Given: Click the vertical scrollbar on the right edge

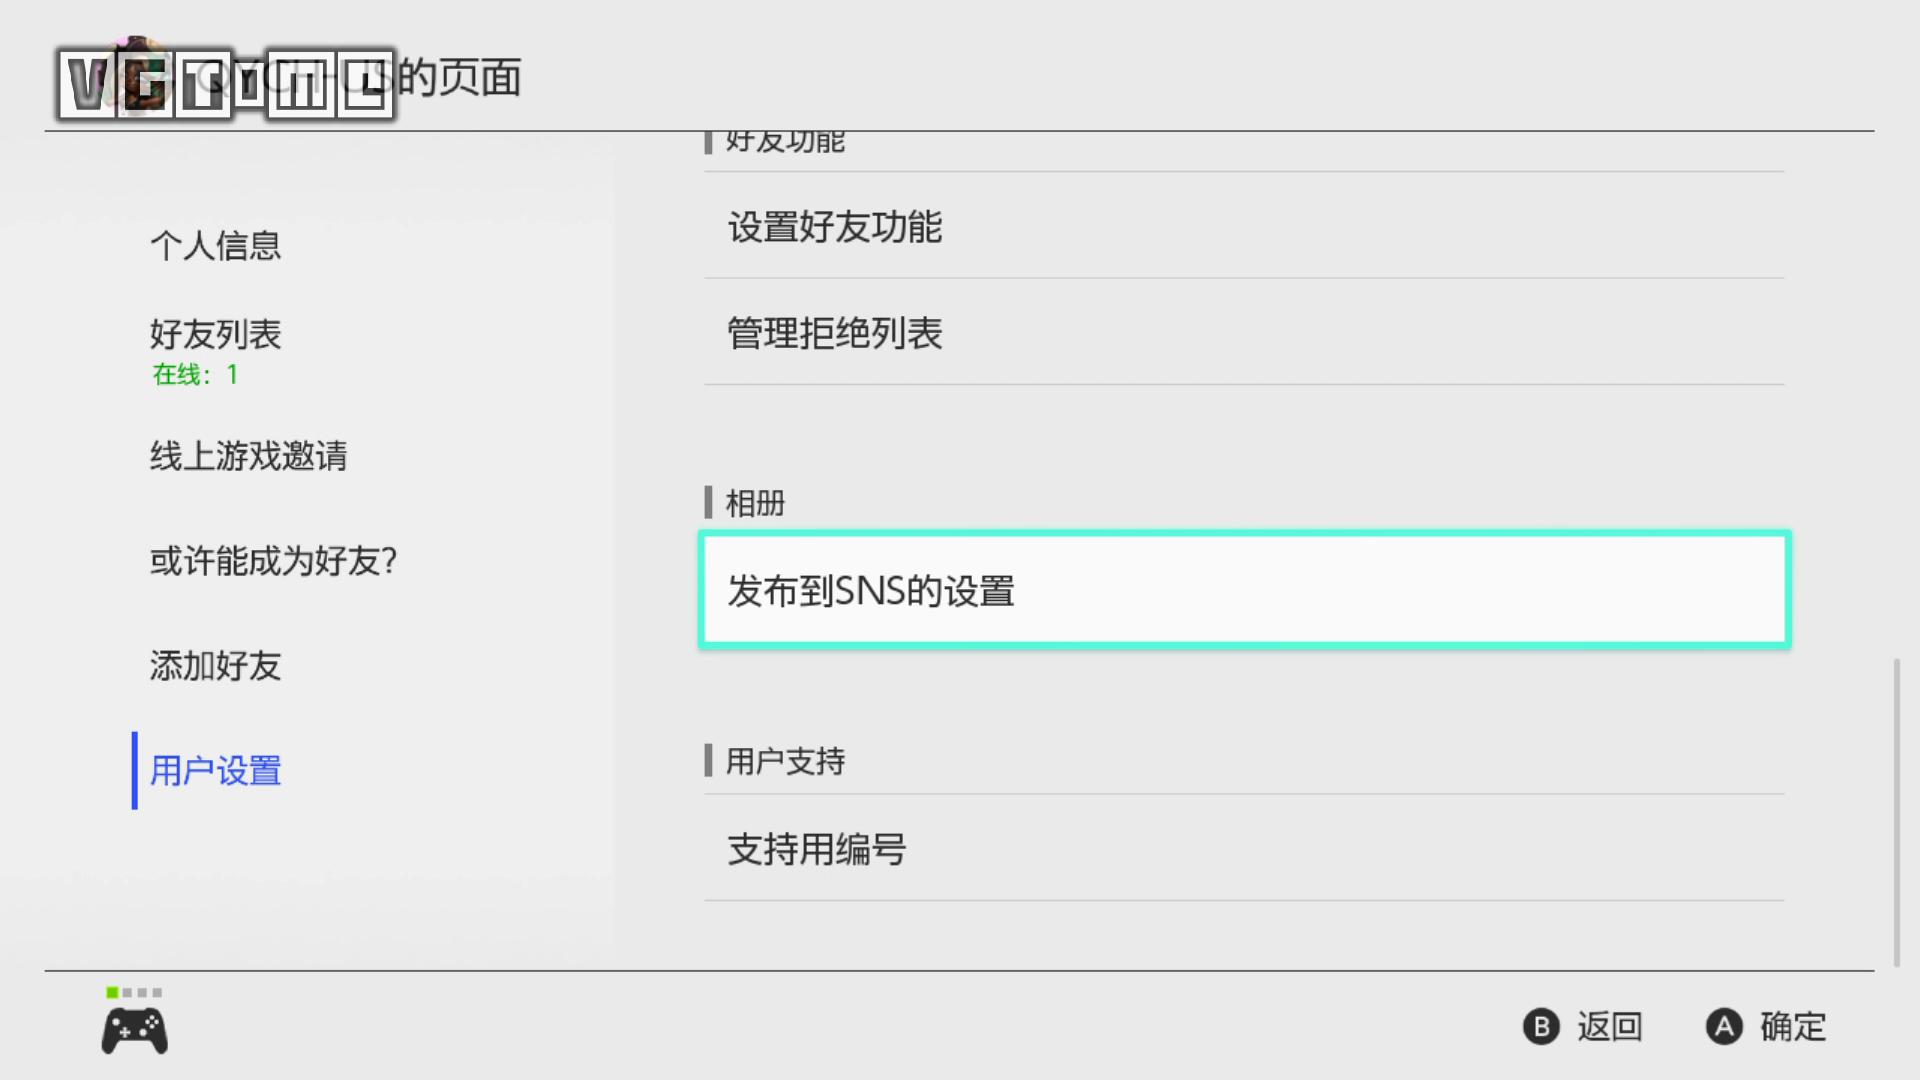Looking at the screenshot, I should (1896, 812).
